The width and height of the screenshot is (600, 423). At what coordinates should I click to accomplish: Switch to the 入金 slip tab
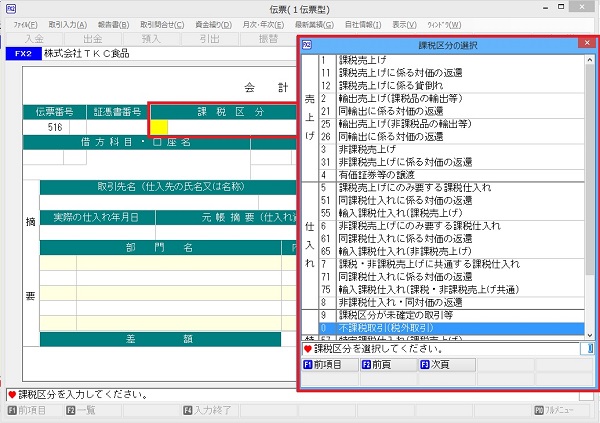[x=34, y=39]
